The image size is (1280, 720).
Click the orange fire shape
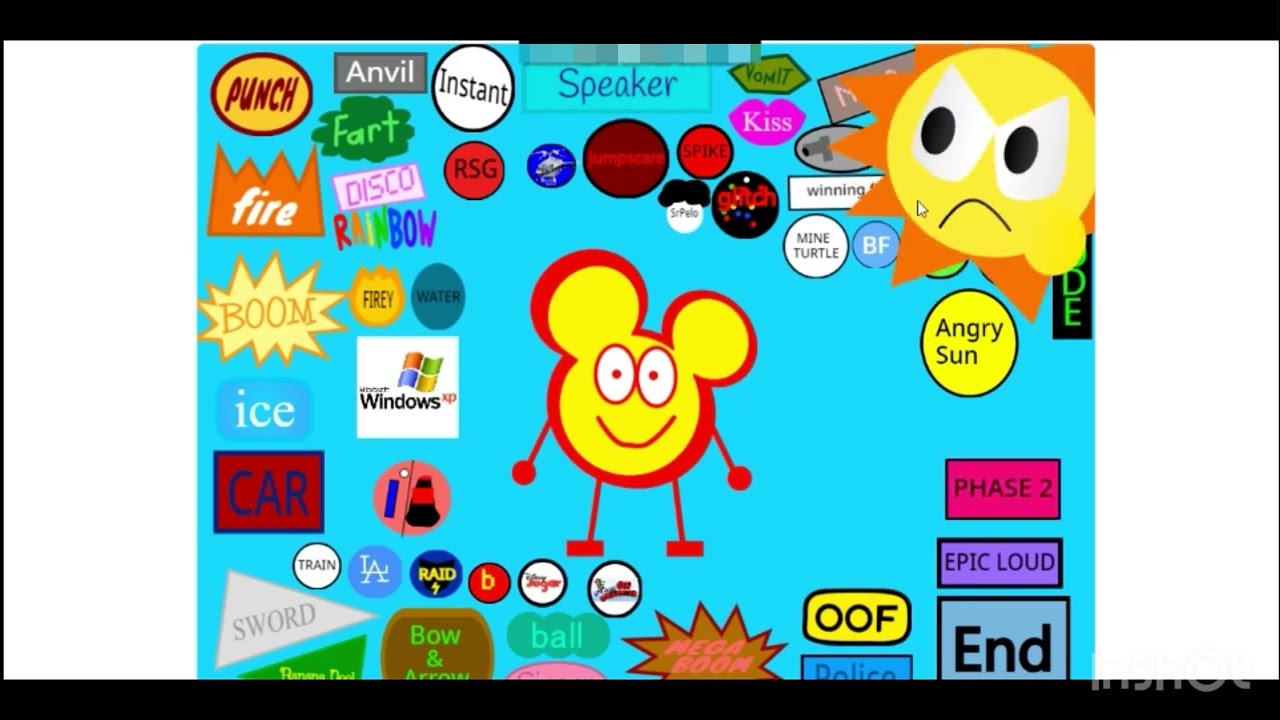point(265,193)
